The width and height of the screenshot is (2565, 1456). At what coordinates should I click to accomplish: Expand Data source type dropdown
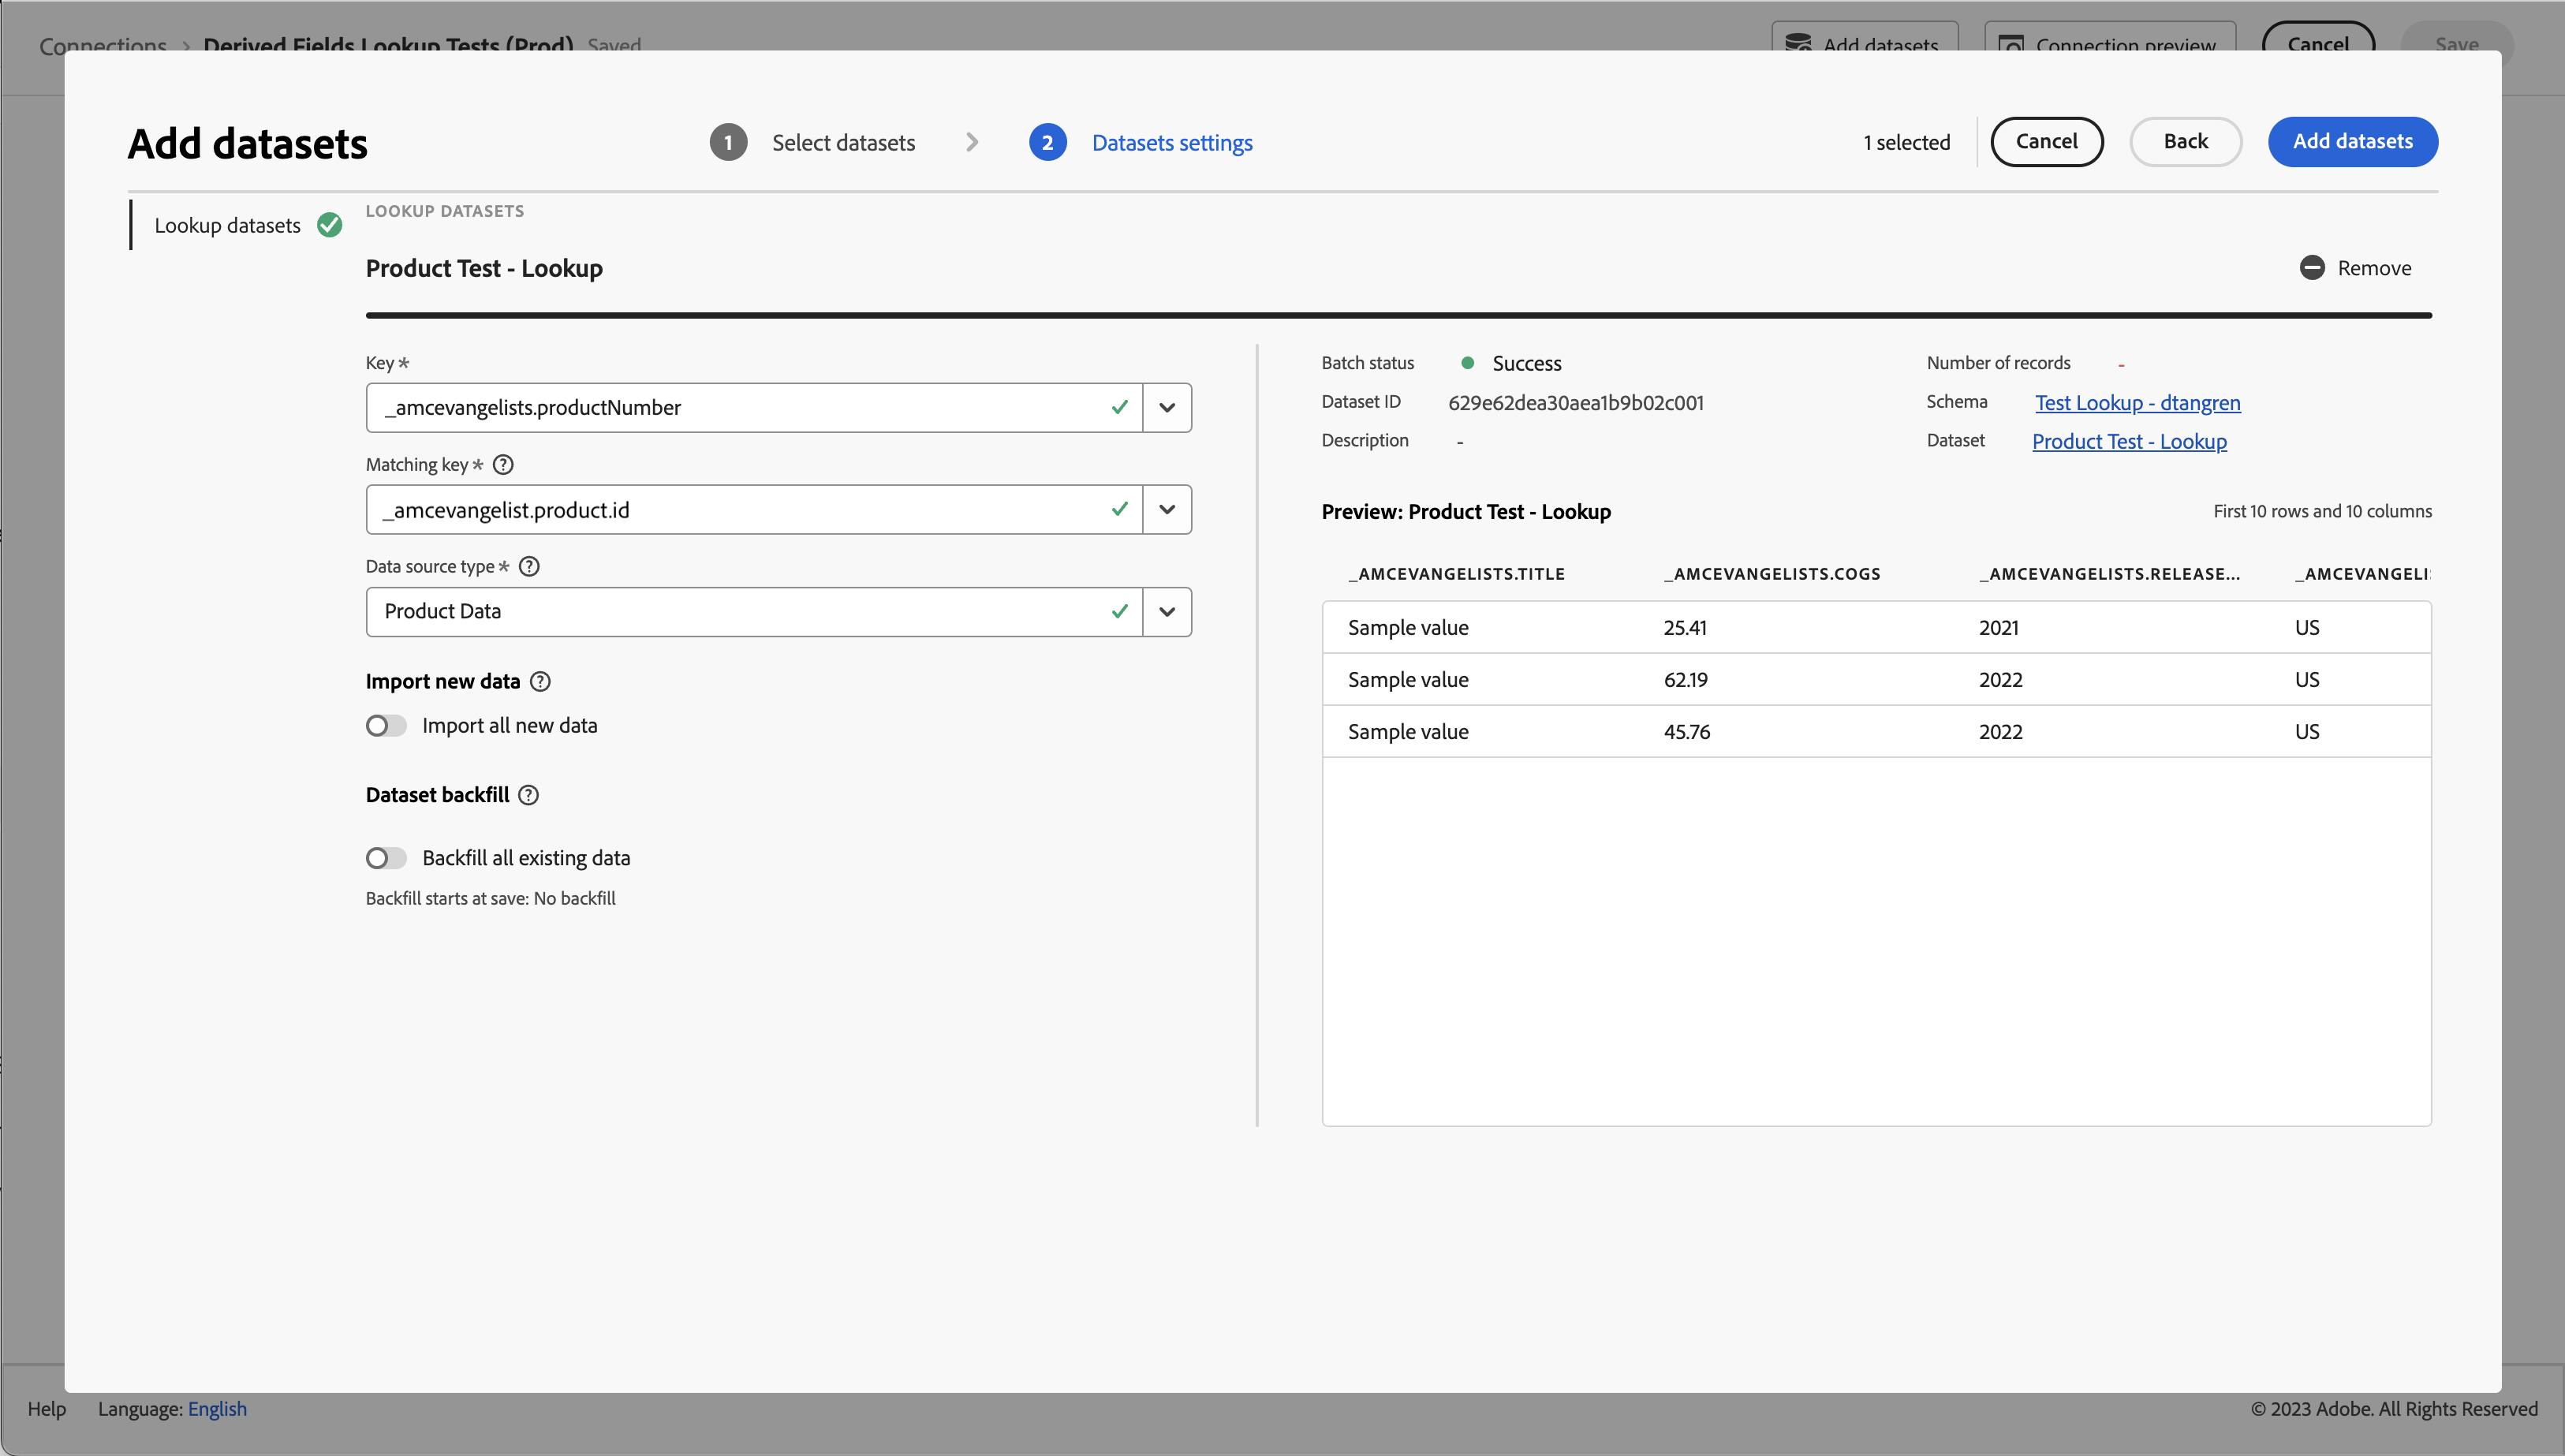[x=1166, y=612]
